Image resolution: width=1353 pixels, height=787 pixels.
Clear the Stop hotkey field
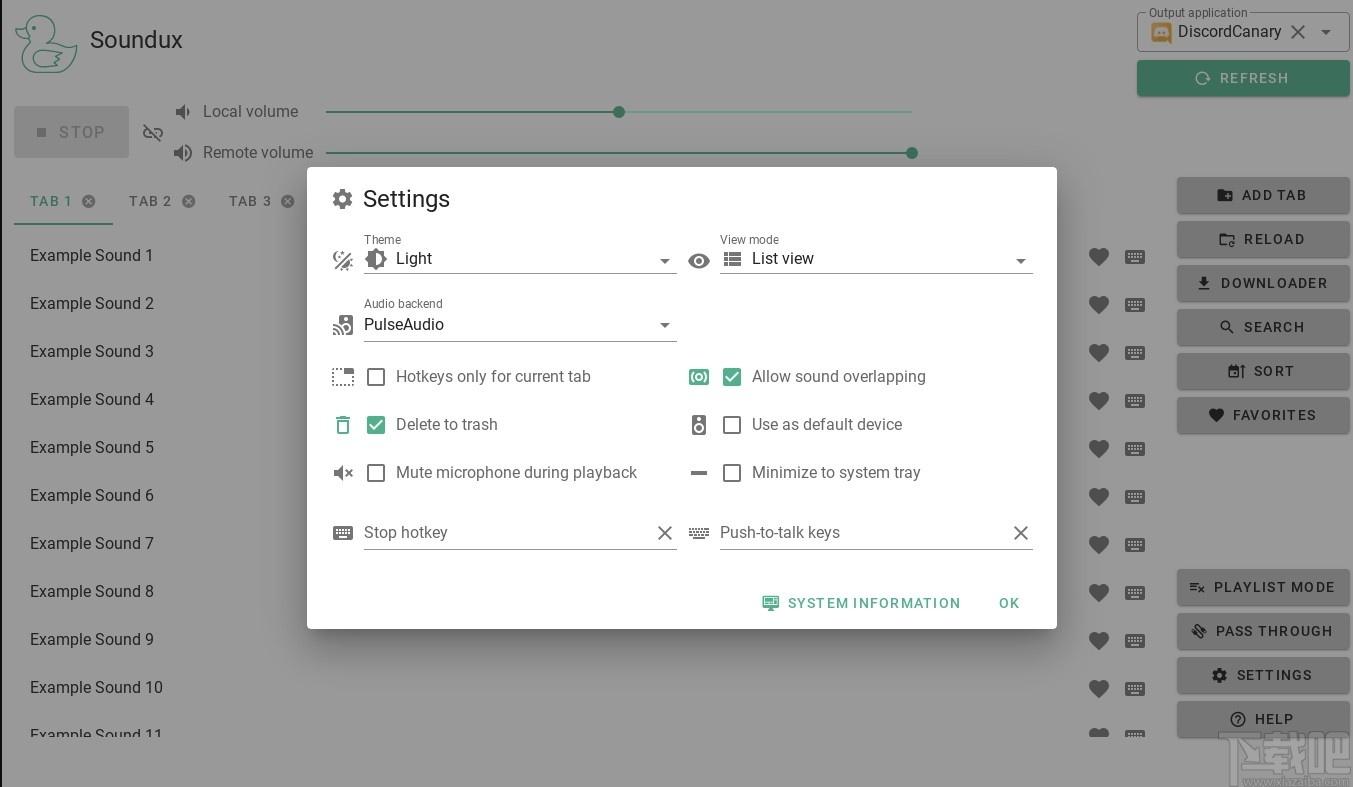(665, 533)
